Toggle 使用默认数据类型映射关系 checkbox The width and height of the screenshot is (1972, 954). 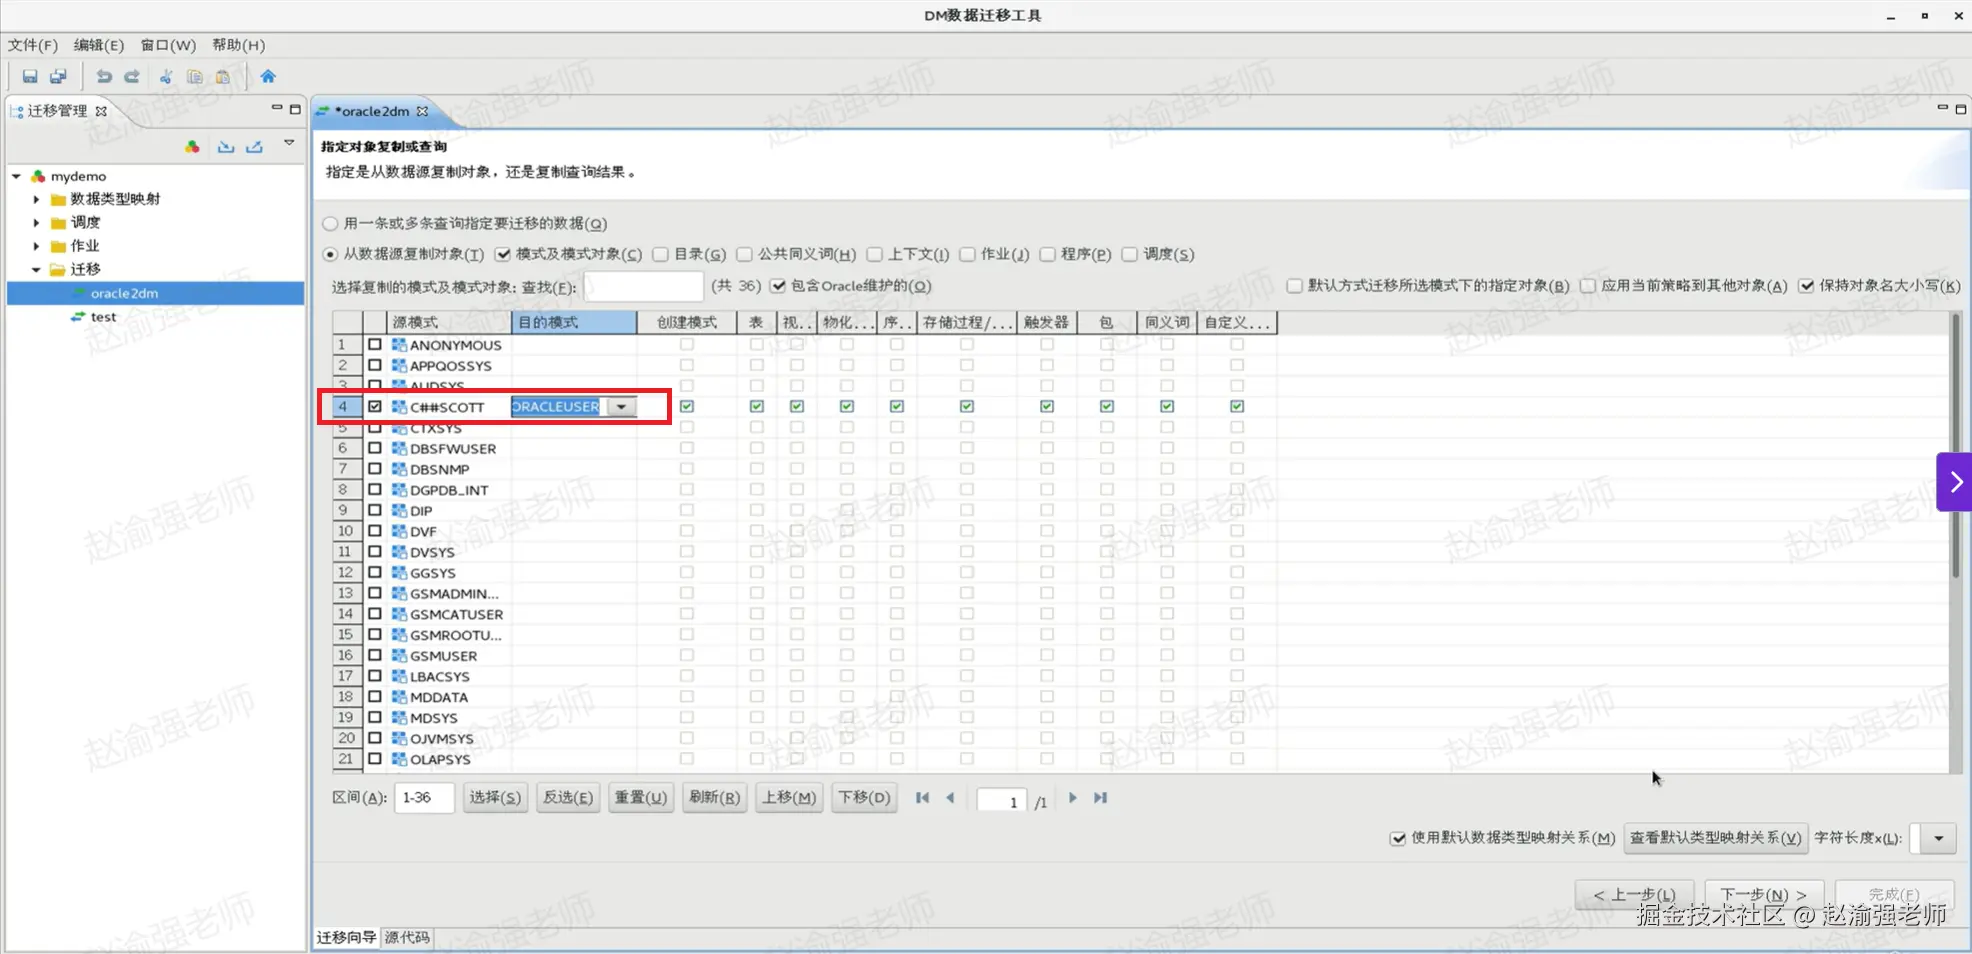click(1398, 838)
